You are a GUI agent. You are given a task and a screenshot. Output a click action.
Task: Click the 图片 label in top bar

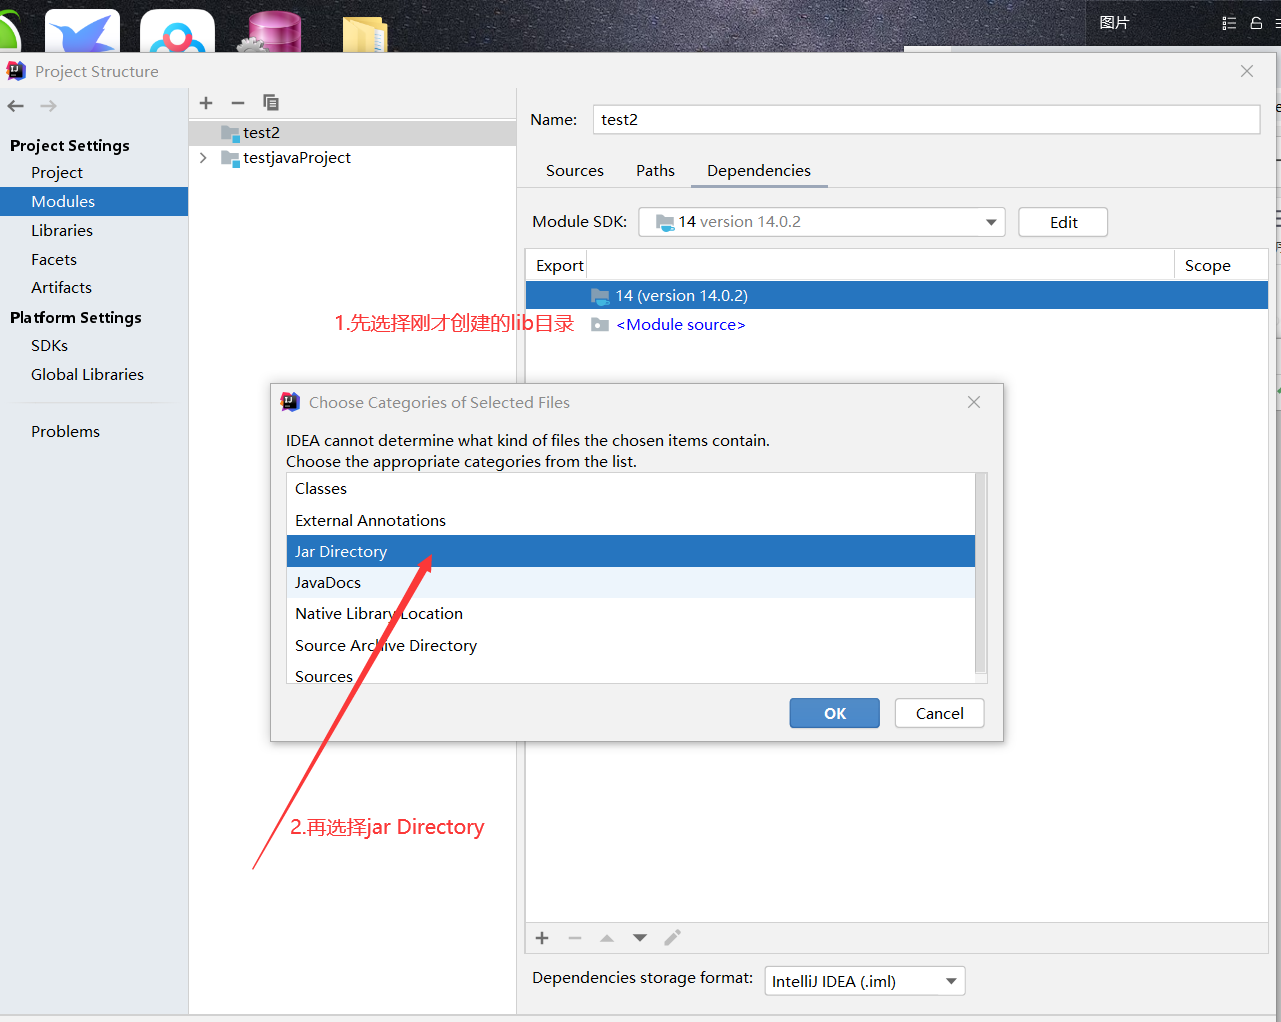click(1114, 23)
